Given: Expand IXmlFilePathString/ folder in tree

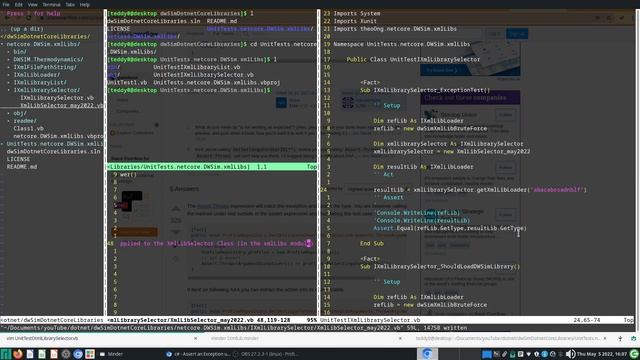Looking at the screenshot, I should click(x=9, y=67).
